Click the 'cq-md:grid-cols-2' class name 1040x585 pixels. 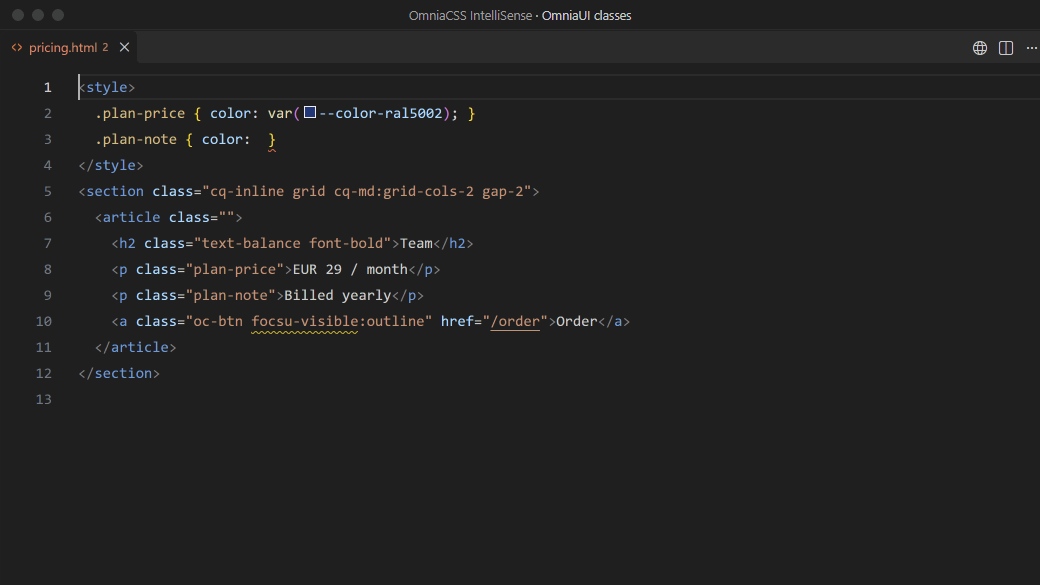[x=404, y=192]
